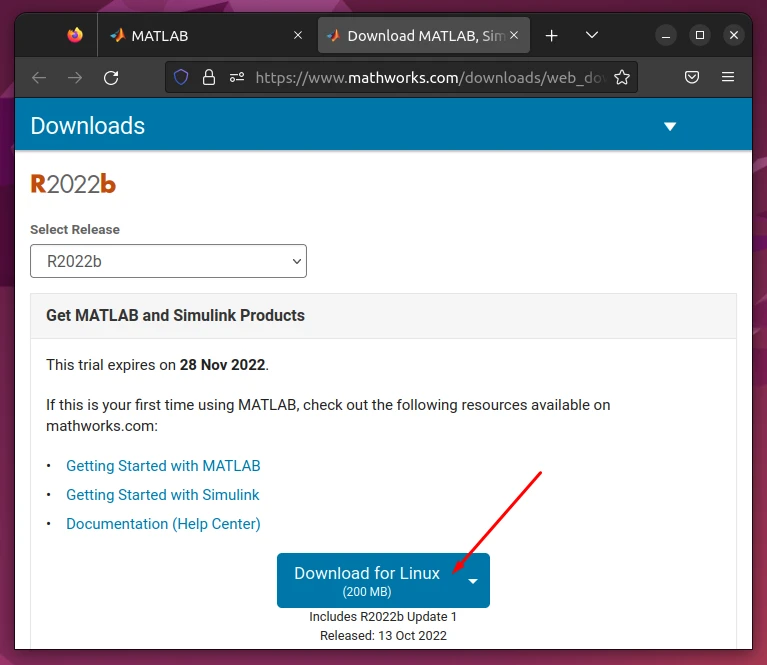Click the MATLAB tab favicon
Viewport: 767px width, 665px height.
(x=118, y=35)
